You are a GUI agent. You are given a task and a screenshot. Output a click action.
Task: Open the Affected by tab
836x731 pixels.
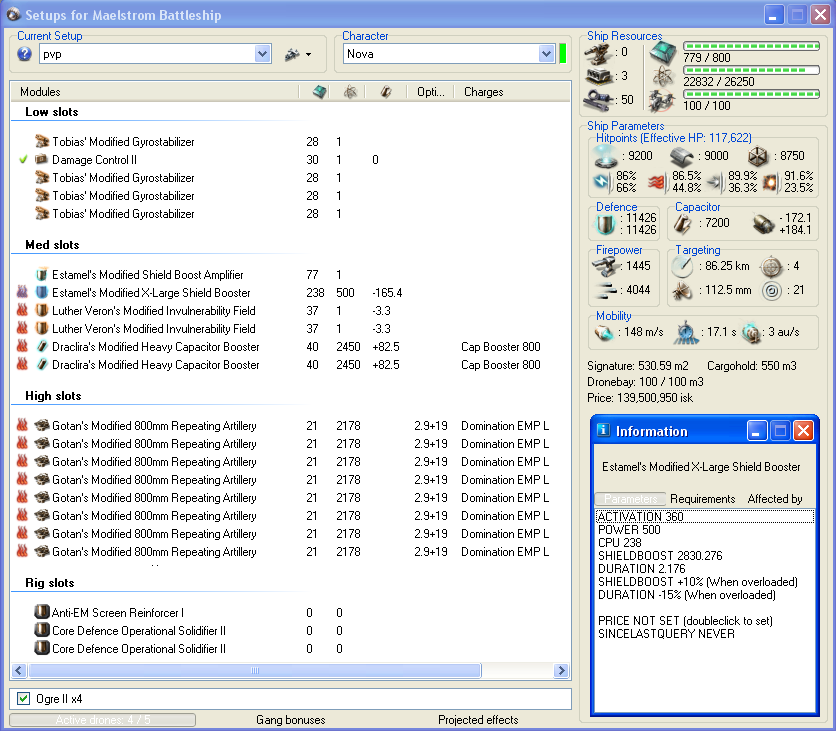coord(774,499)
